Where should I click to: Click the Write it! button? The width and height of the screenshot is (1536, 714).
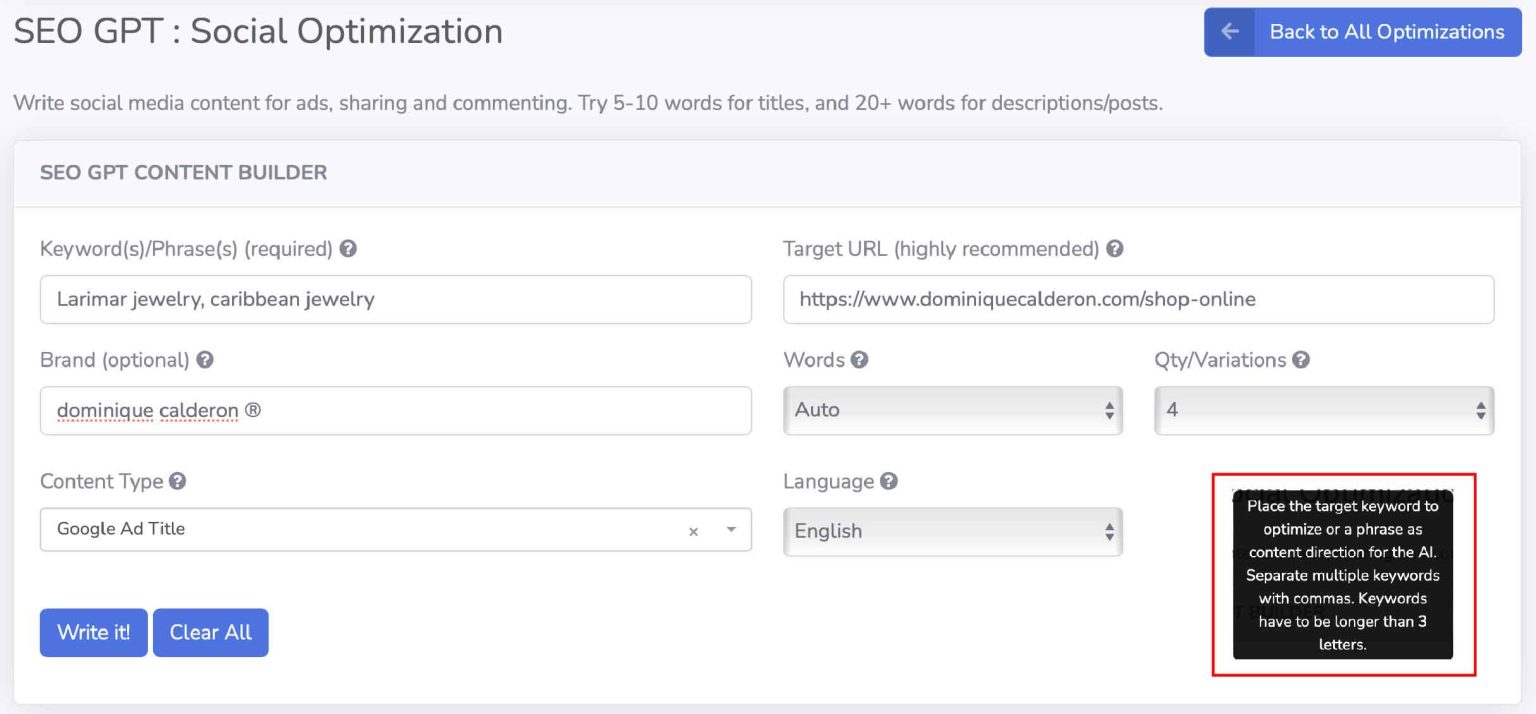click(93, 632)
